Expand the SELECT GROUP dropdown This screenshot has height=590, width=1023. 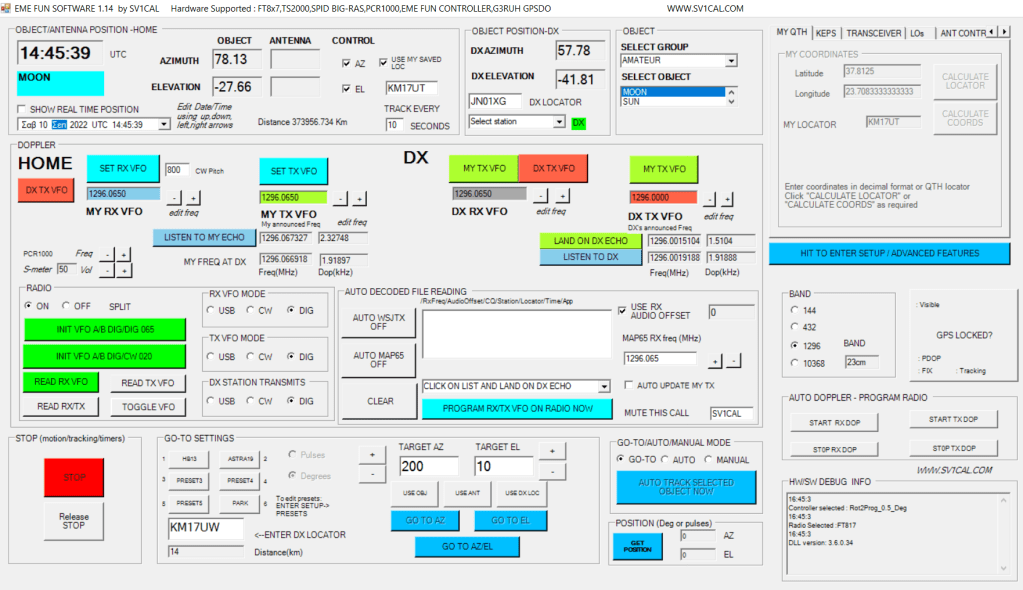tap(731, 61)
